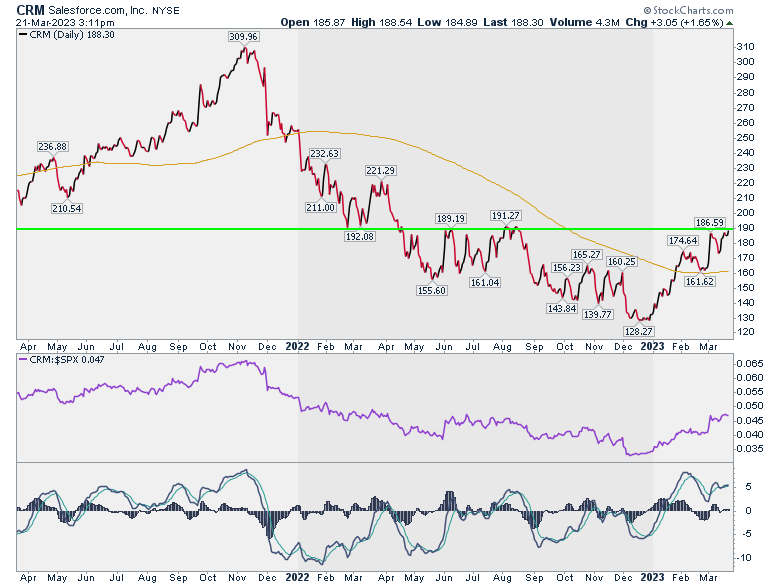Click the 2023 label on upper time axis
Screen dimensions: 780x586
(652, 346)
